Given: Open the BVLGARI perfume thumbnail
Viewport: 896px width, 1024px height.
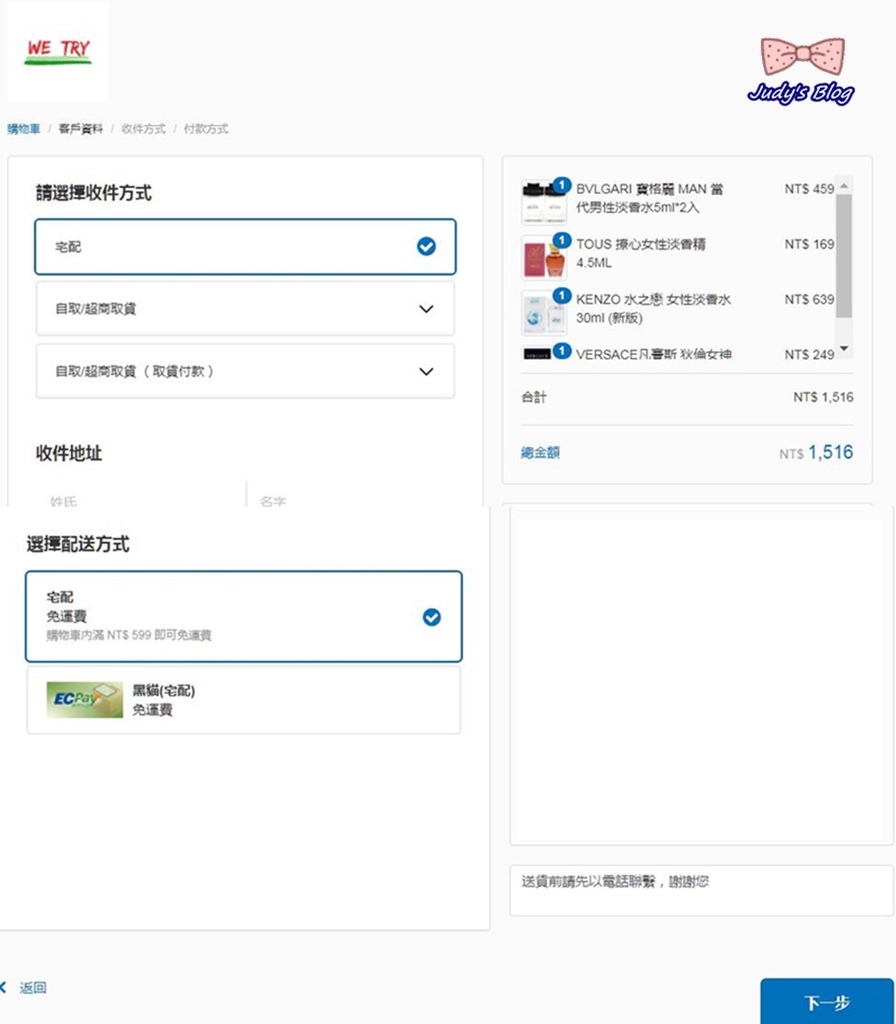Looking at the screenshot, I should [544, 202].
